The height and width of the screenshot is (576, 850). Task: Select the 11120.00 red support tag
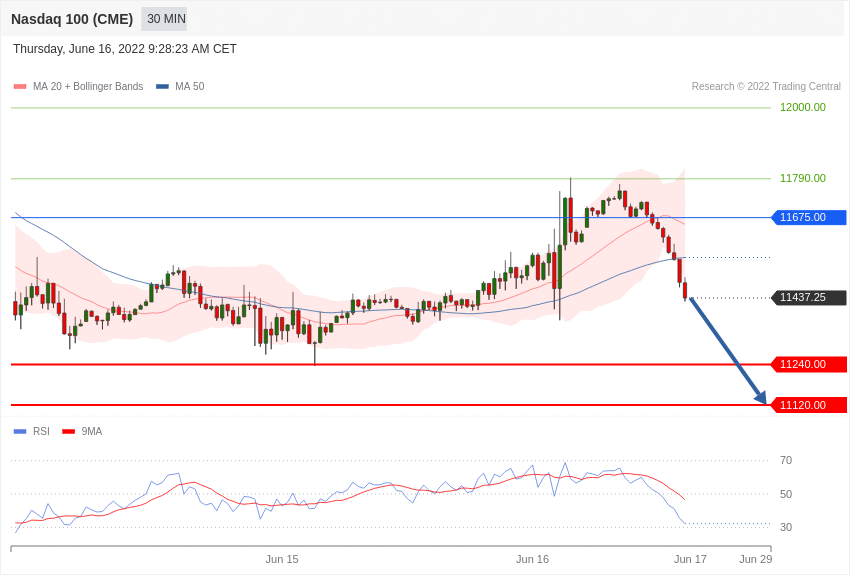point(808,405)
